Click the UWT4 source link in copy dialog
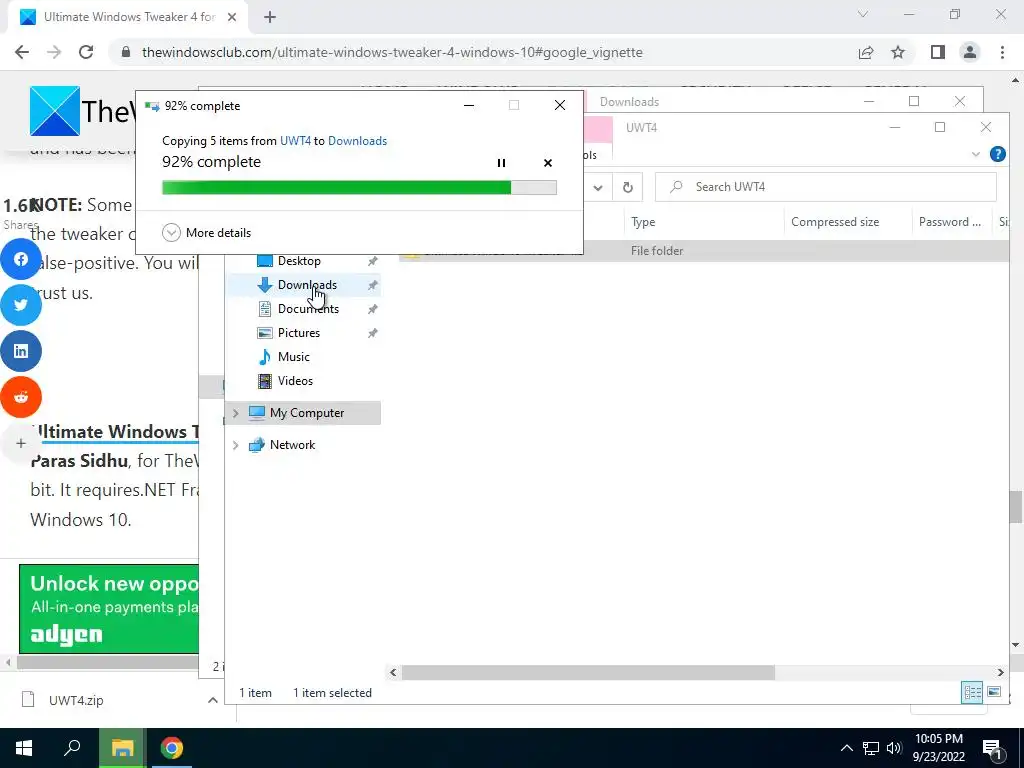The width and height of the screenshot is (1024, 768). coord(295,140)
